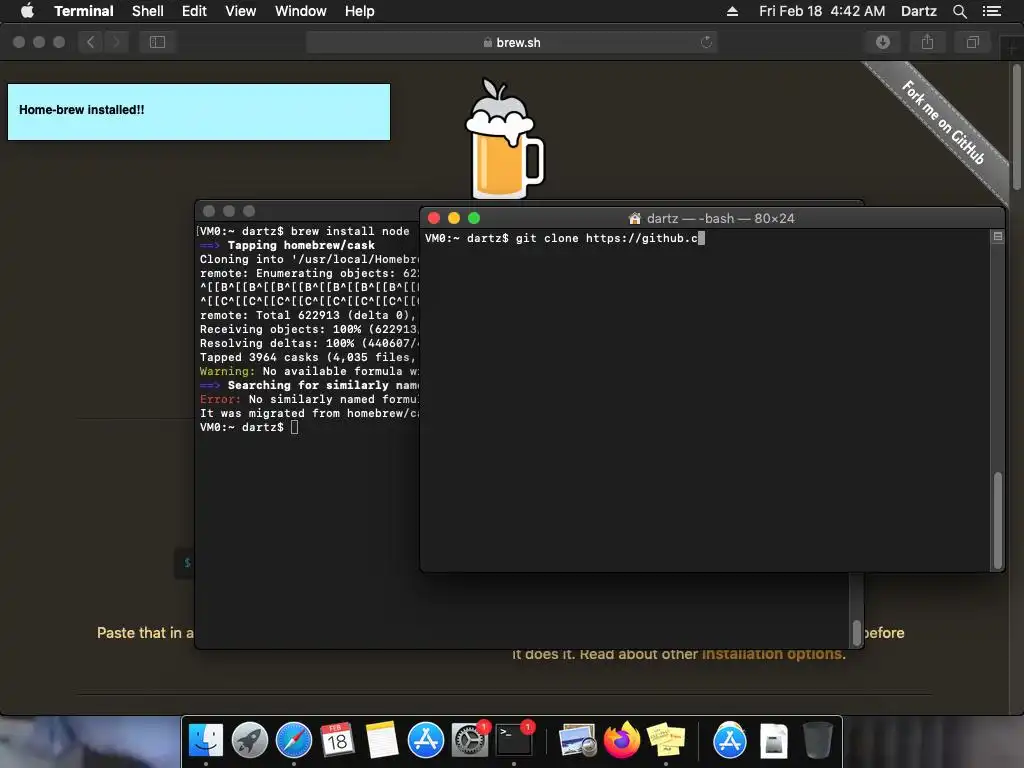The width and height of the screenshot is (1024, 768).
Task: Open System Preferences in the Dock
Action: [470, 740]
